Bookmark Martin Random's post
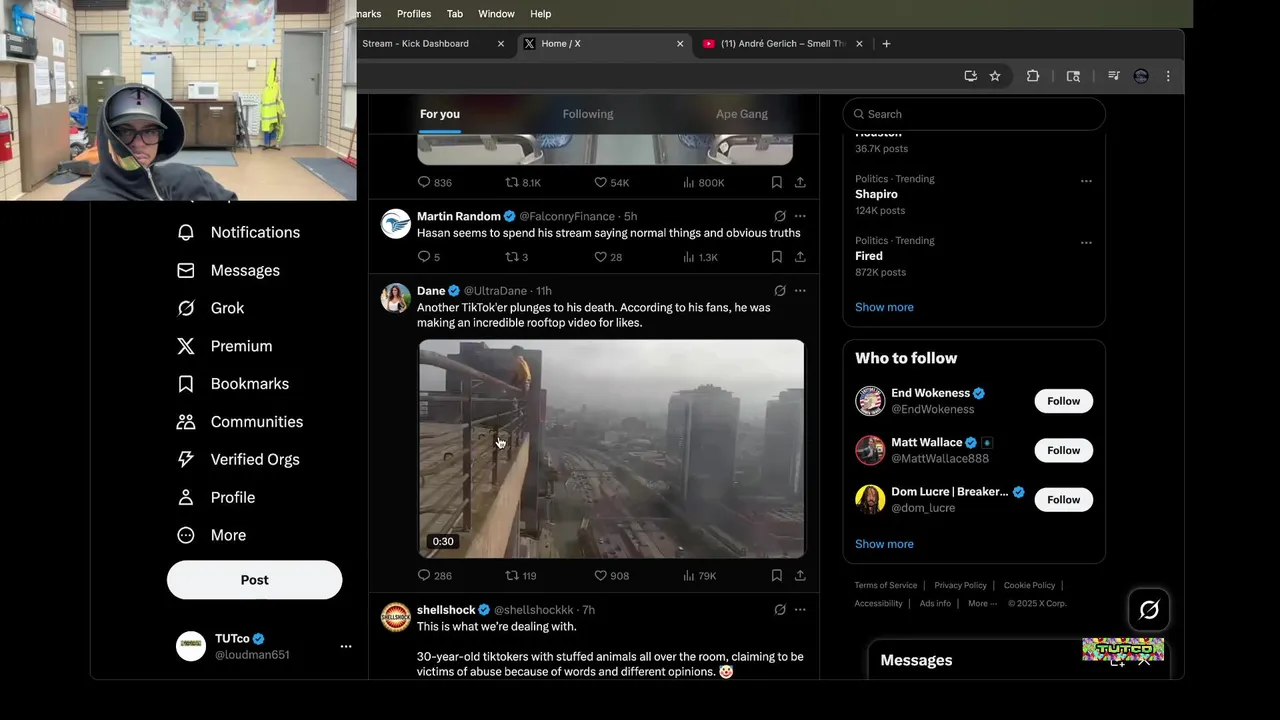 pyautogui.click(x=776, y=257)
